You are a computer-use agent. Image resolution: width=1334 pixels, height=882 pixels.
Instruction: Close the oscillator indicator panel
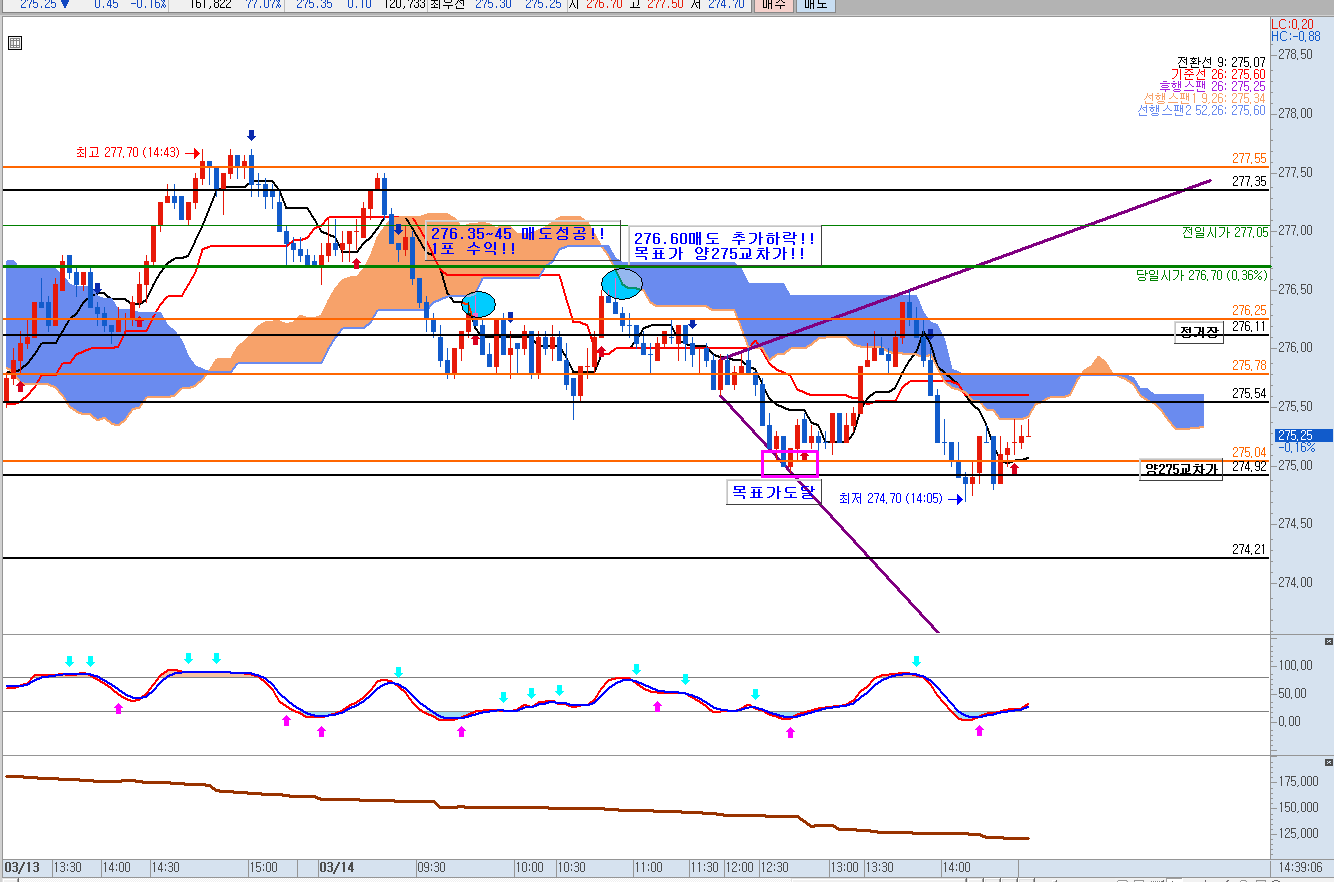point(1328,641)
